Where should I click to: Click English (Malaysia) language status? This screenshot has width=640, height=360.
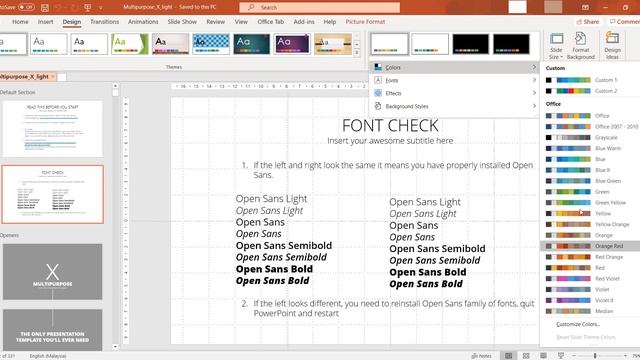coord(48,356)
